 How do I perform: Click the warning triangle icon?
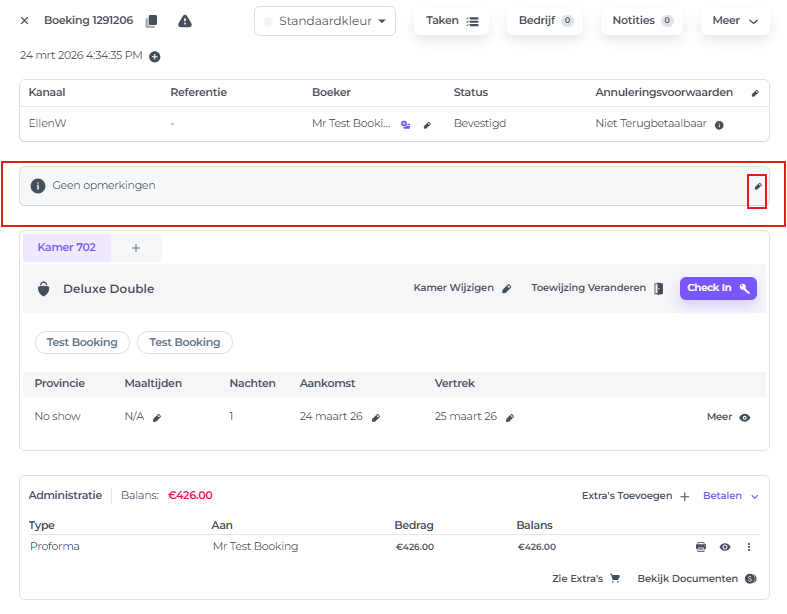(185, 21)
